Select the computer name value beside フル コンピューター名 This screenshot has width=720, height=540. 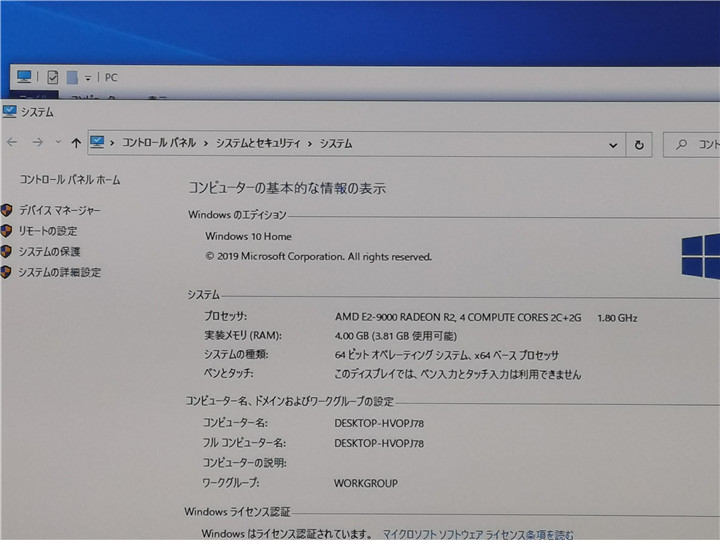click(x=379, y=444)
